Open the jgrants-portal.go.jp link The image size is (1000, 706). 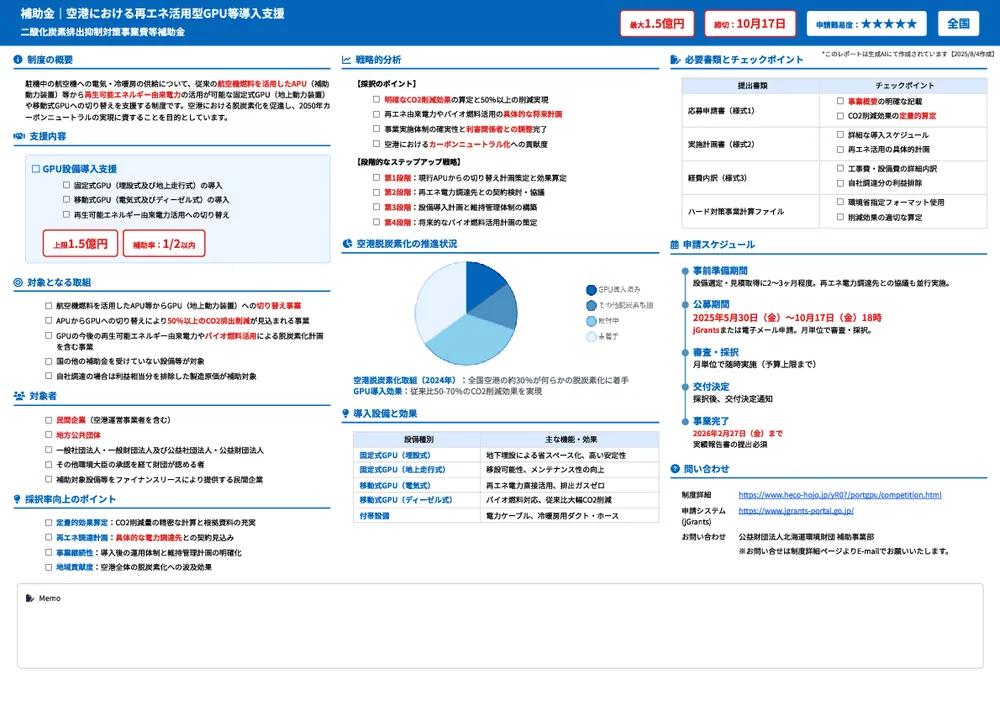coord(796,511)
